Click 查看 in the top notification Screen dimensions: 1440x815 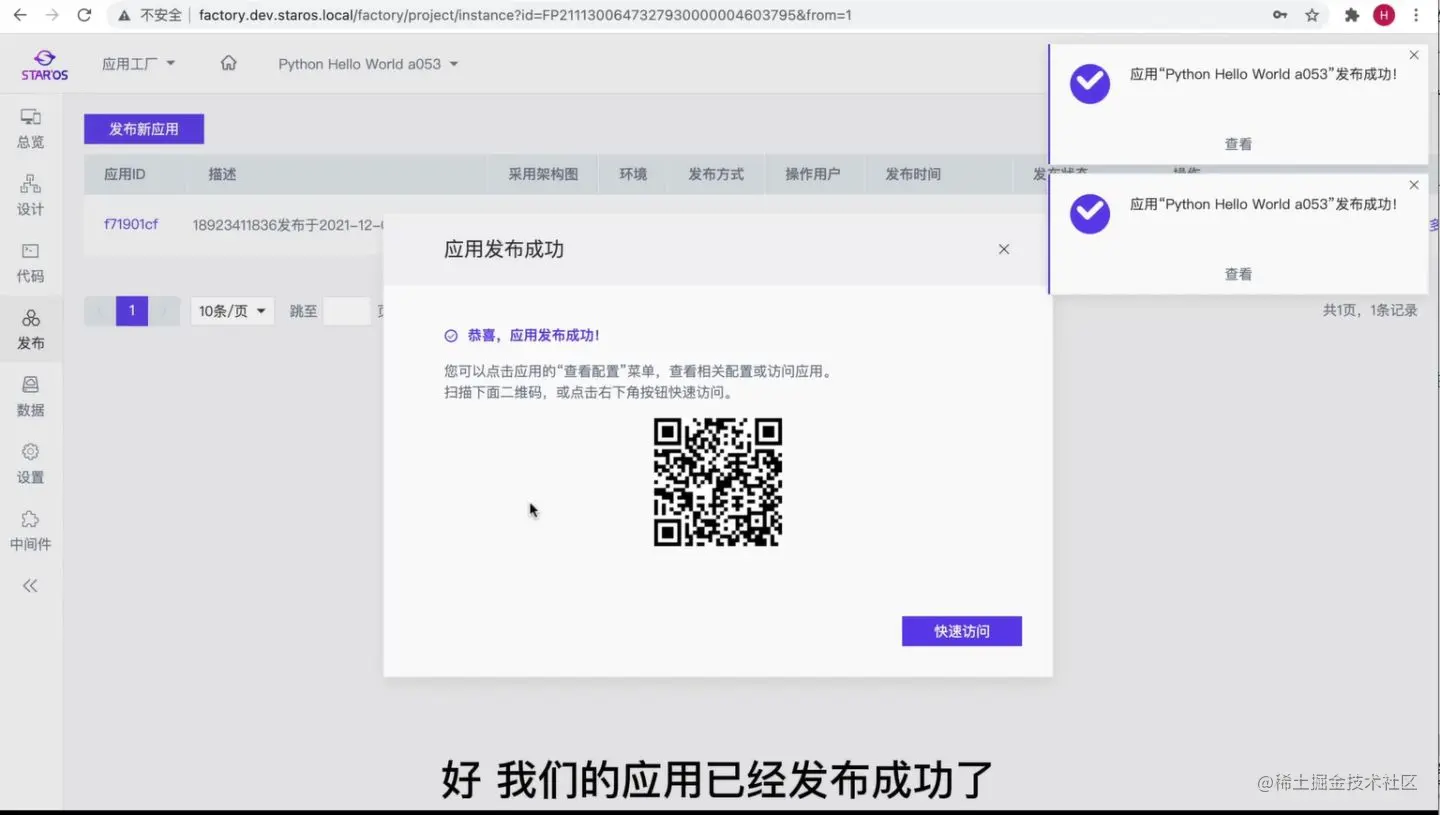tap(1238, 144)
